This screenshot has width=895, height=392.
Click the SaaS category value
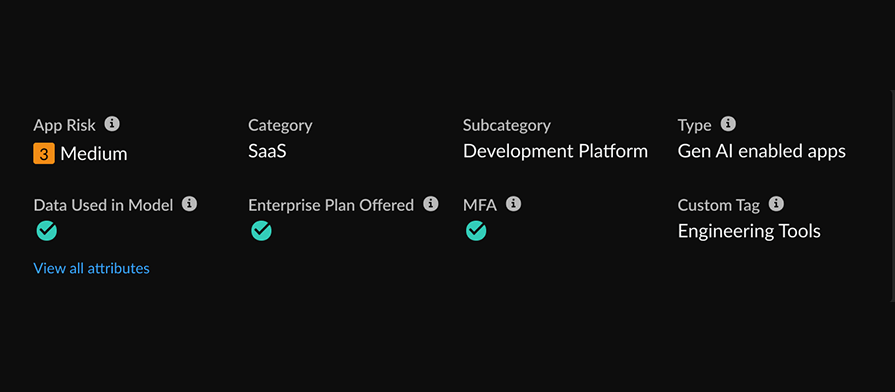[267, 151]
